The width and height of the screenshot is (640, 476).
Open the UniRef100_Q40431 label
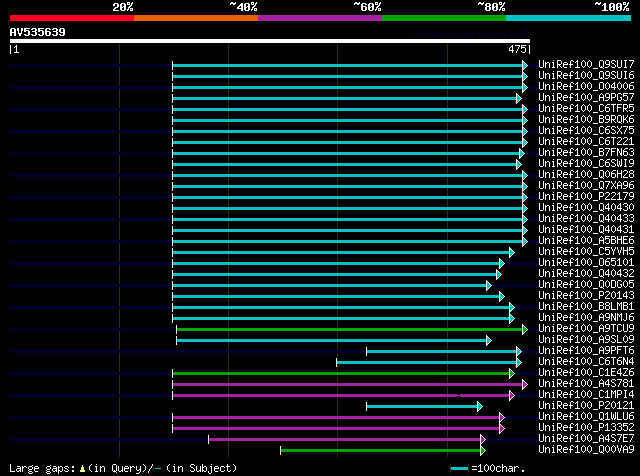point(586,230)
